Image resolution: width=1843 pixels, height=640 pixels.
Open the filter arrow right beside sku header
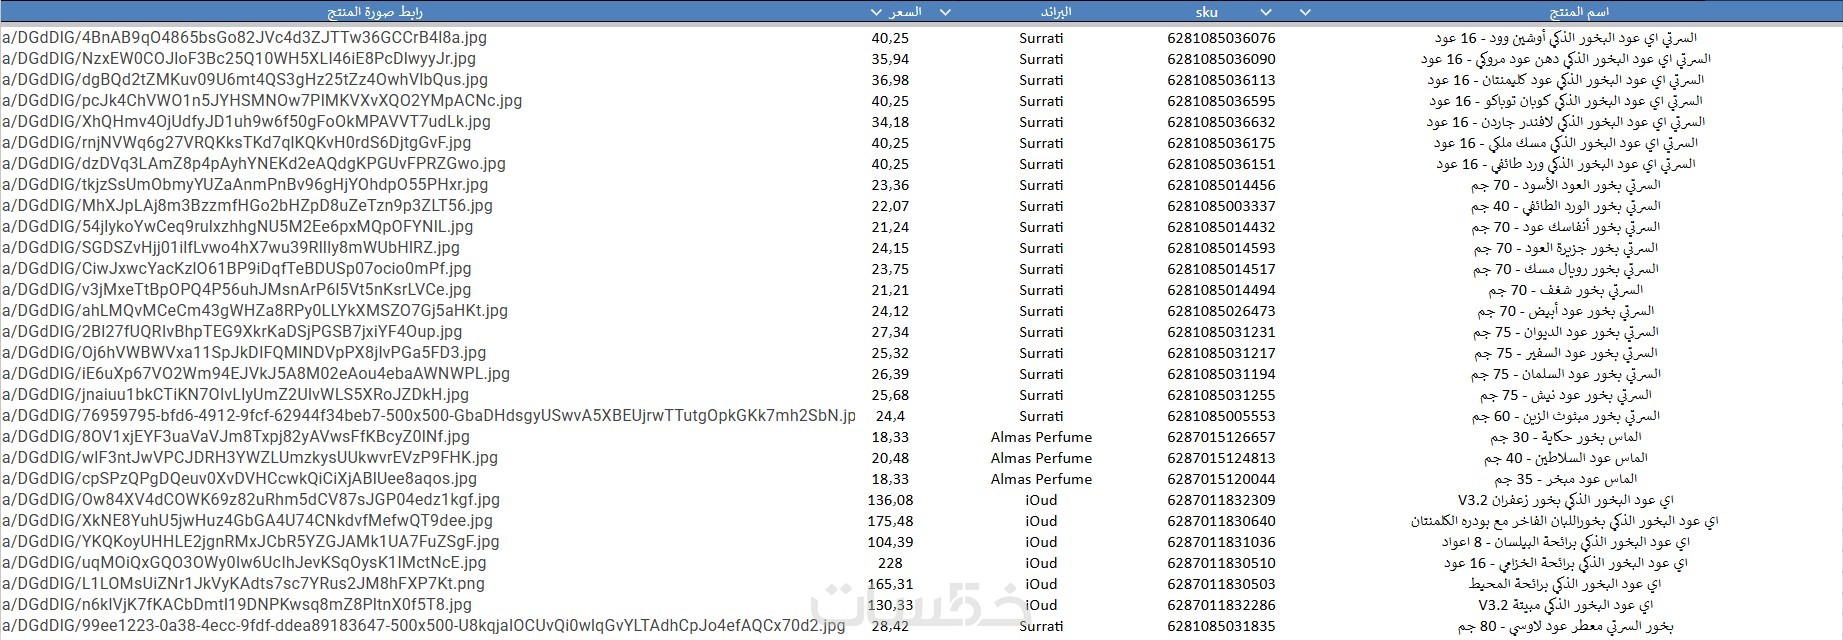coord(1266,12)
